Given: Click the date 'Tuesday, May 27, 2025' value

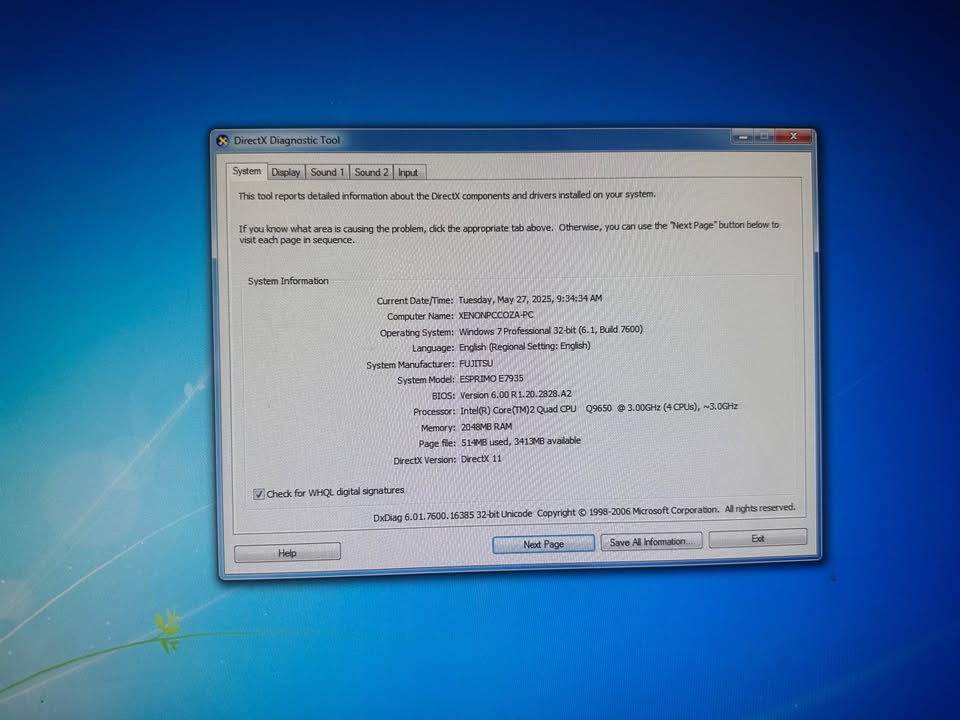Looking at the screenshot, I should 505,299.
